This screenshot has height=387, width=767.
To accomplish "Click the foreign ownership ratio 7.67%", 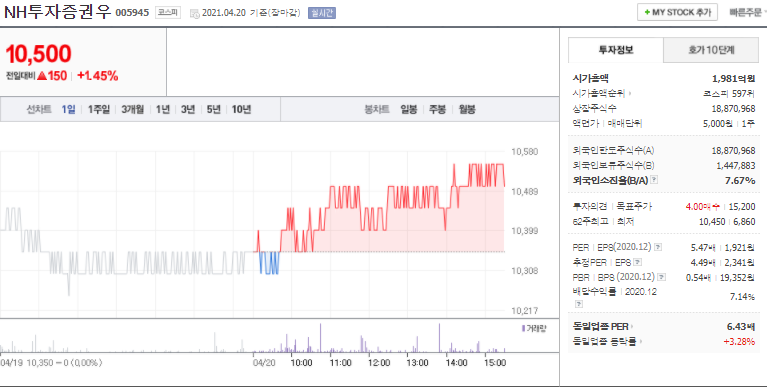I will 740,181.
